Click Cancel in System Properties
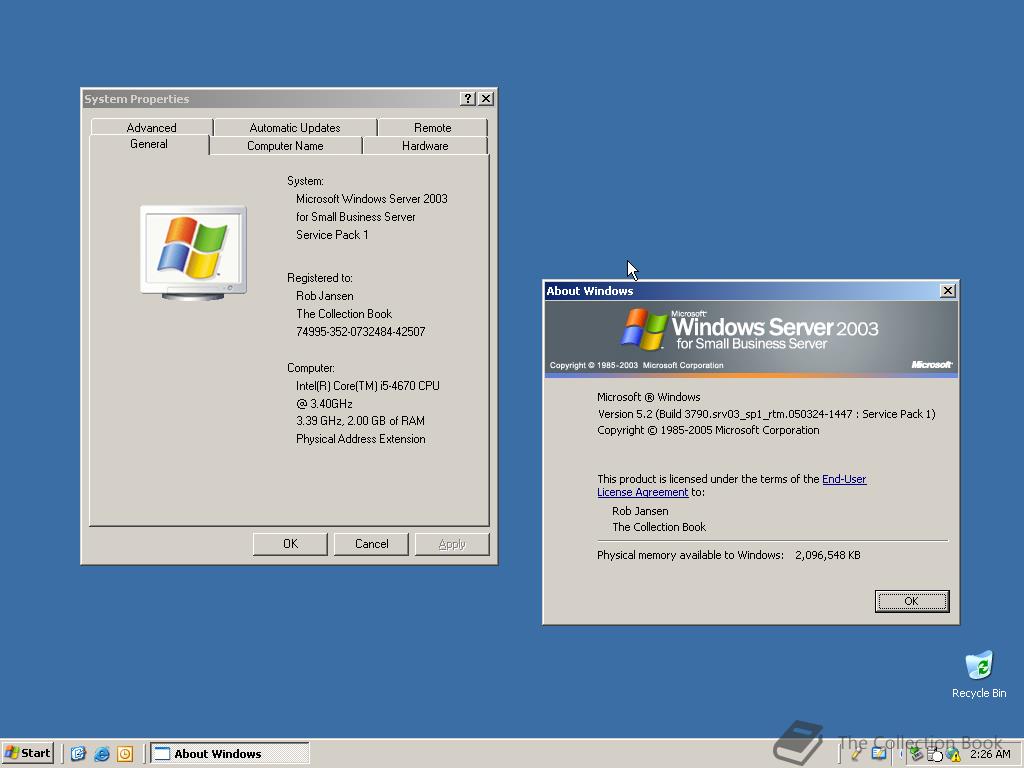Image resolution: width=1024 pixels, height=768 pixels. click(371, 544)
